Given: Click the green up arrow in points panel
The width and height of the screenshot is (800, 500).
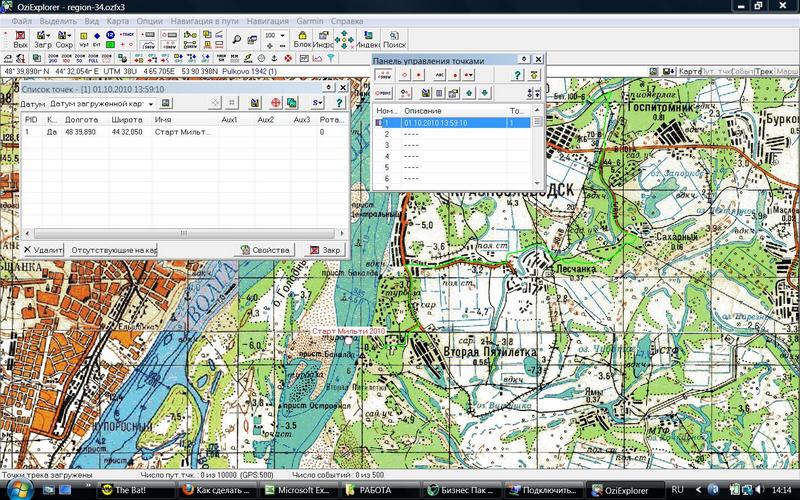Looking at the screenshot, I should coord(469,93).
